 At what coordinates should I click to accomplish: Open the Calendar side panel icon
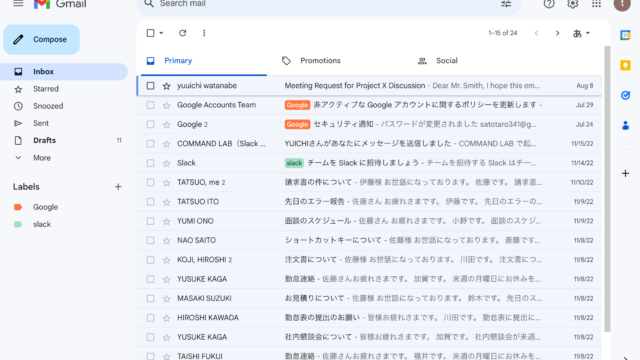[x=625, y=35]
